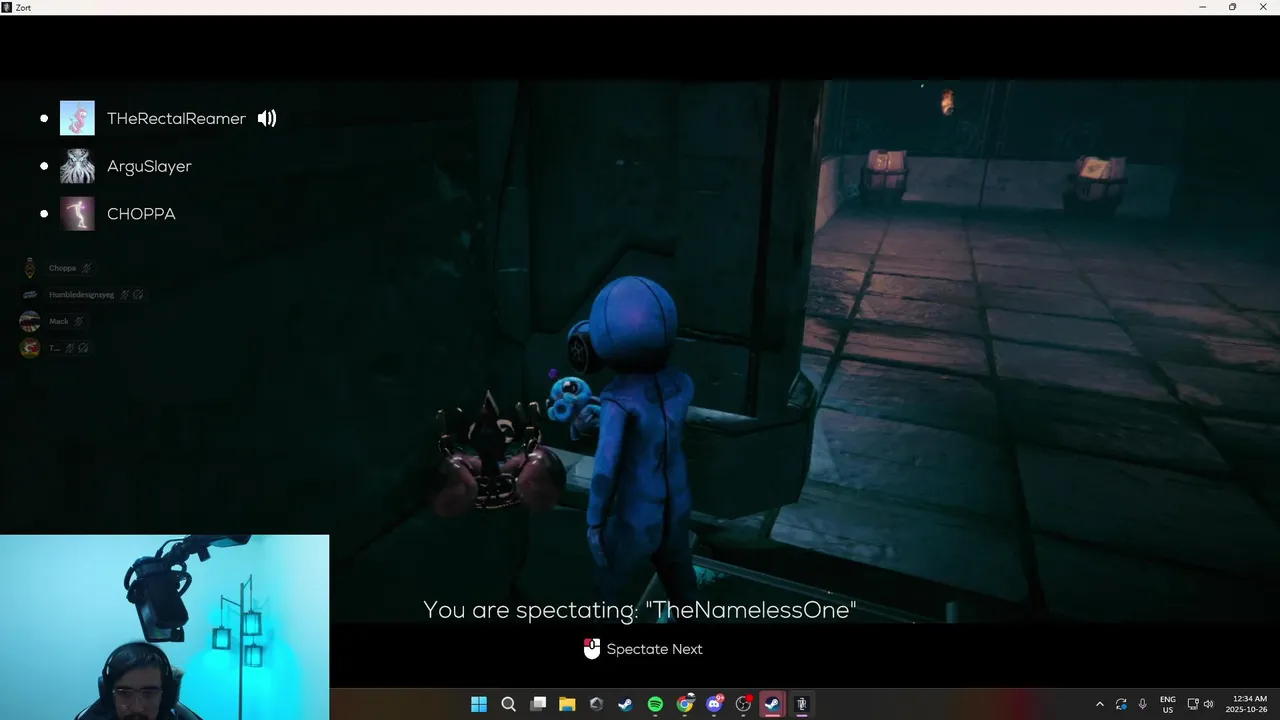1280x720 pixels.
Task: Switch to the active Steam game taskbar icon
Action: [772, 704]
